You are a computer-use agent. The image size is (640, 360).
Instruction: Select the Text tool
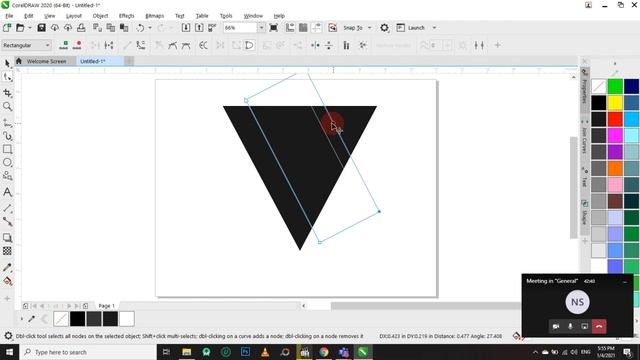[x=7, y=192]
